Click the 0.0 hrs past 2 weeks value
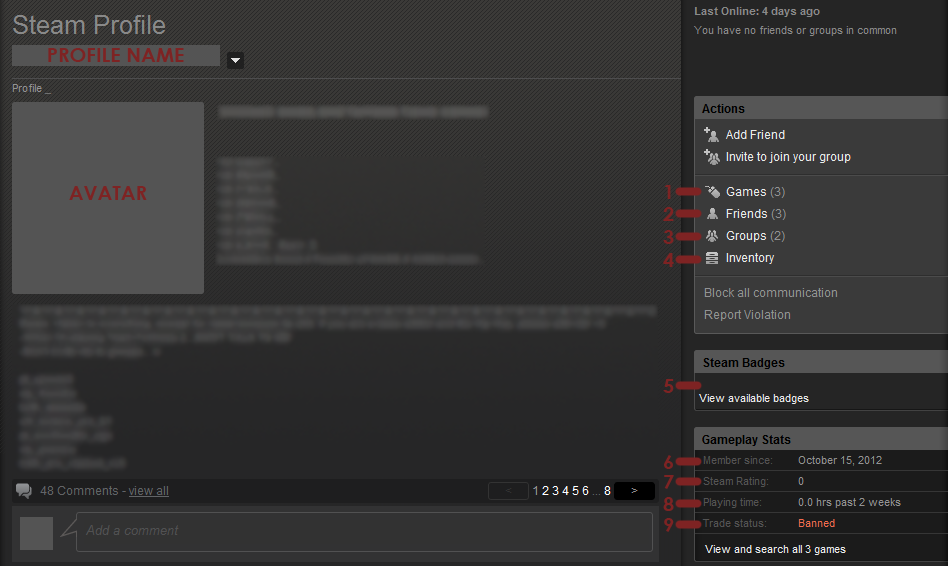Viewport: 948px width, 566px height. pos(849,503)
